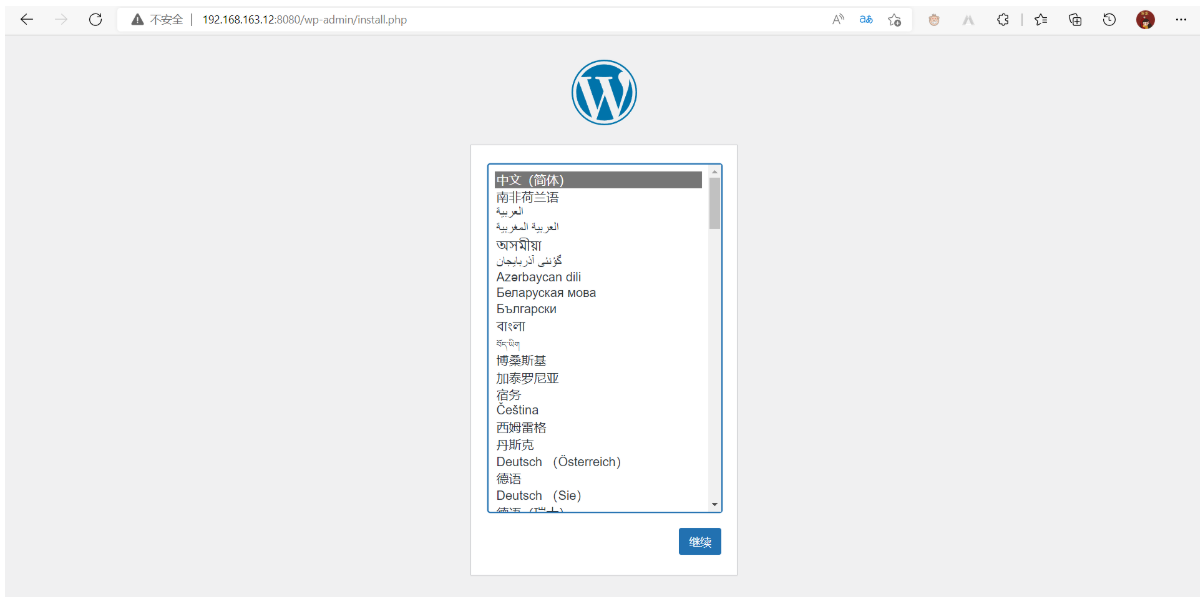The image size is (1200, 597).
Task: Click the 不安全 security warning indicator
Action: pyautogui.click(x=160, y=18)
